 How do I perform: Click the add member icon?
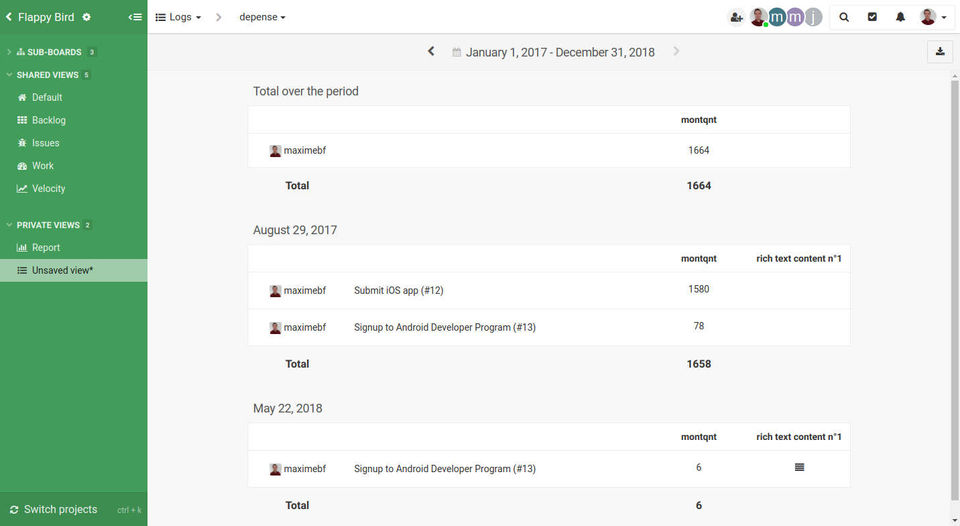pyautogui.click(x=737, y=17)
